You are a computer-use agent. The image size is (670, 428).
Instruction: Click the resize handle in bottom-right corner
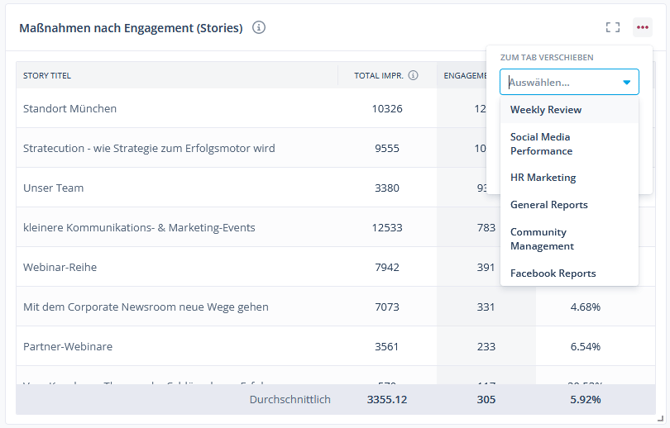coord(660,418)
